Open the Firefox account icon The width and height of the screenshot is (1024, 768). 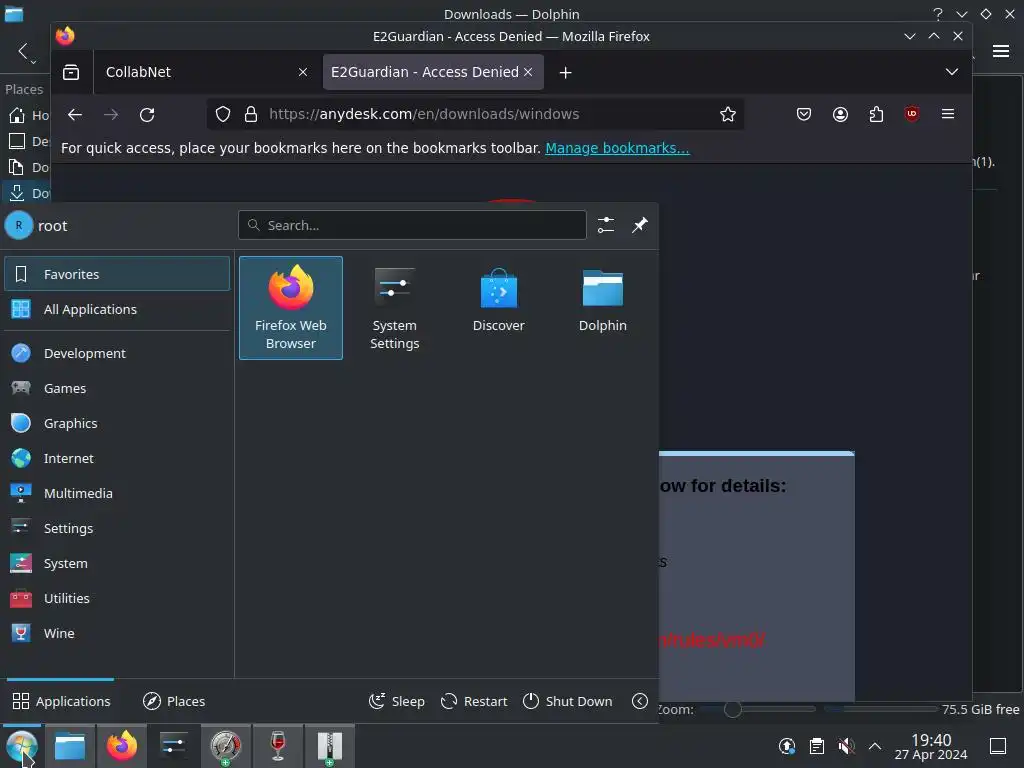point(840,114)
